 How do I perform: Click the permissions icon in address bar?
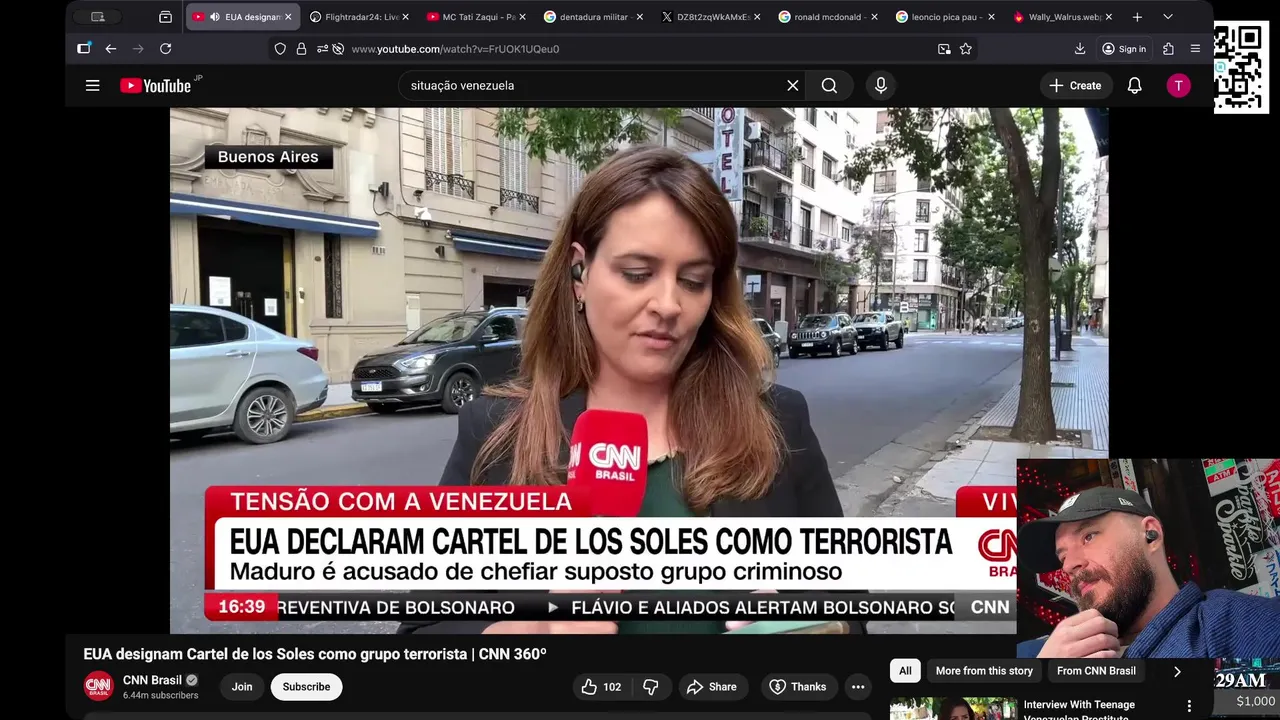(x=322, y=49)
